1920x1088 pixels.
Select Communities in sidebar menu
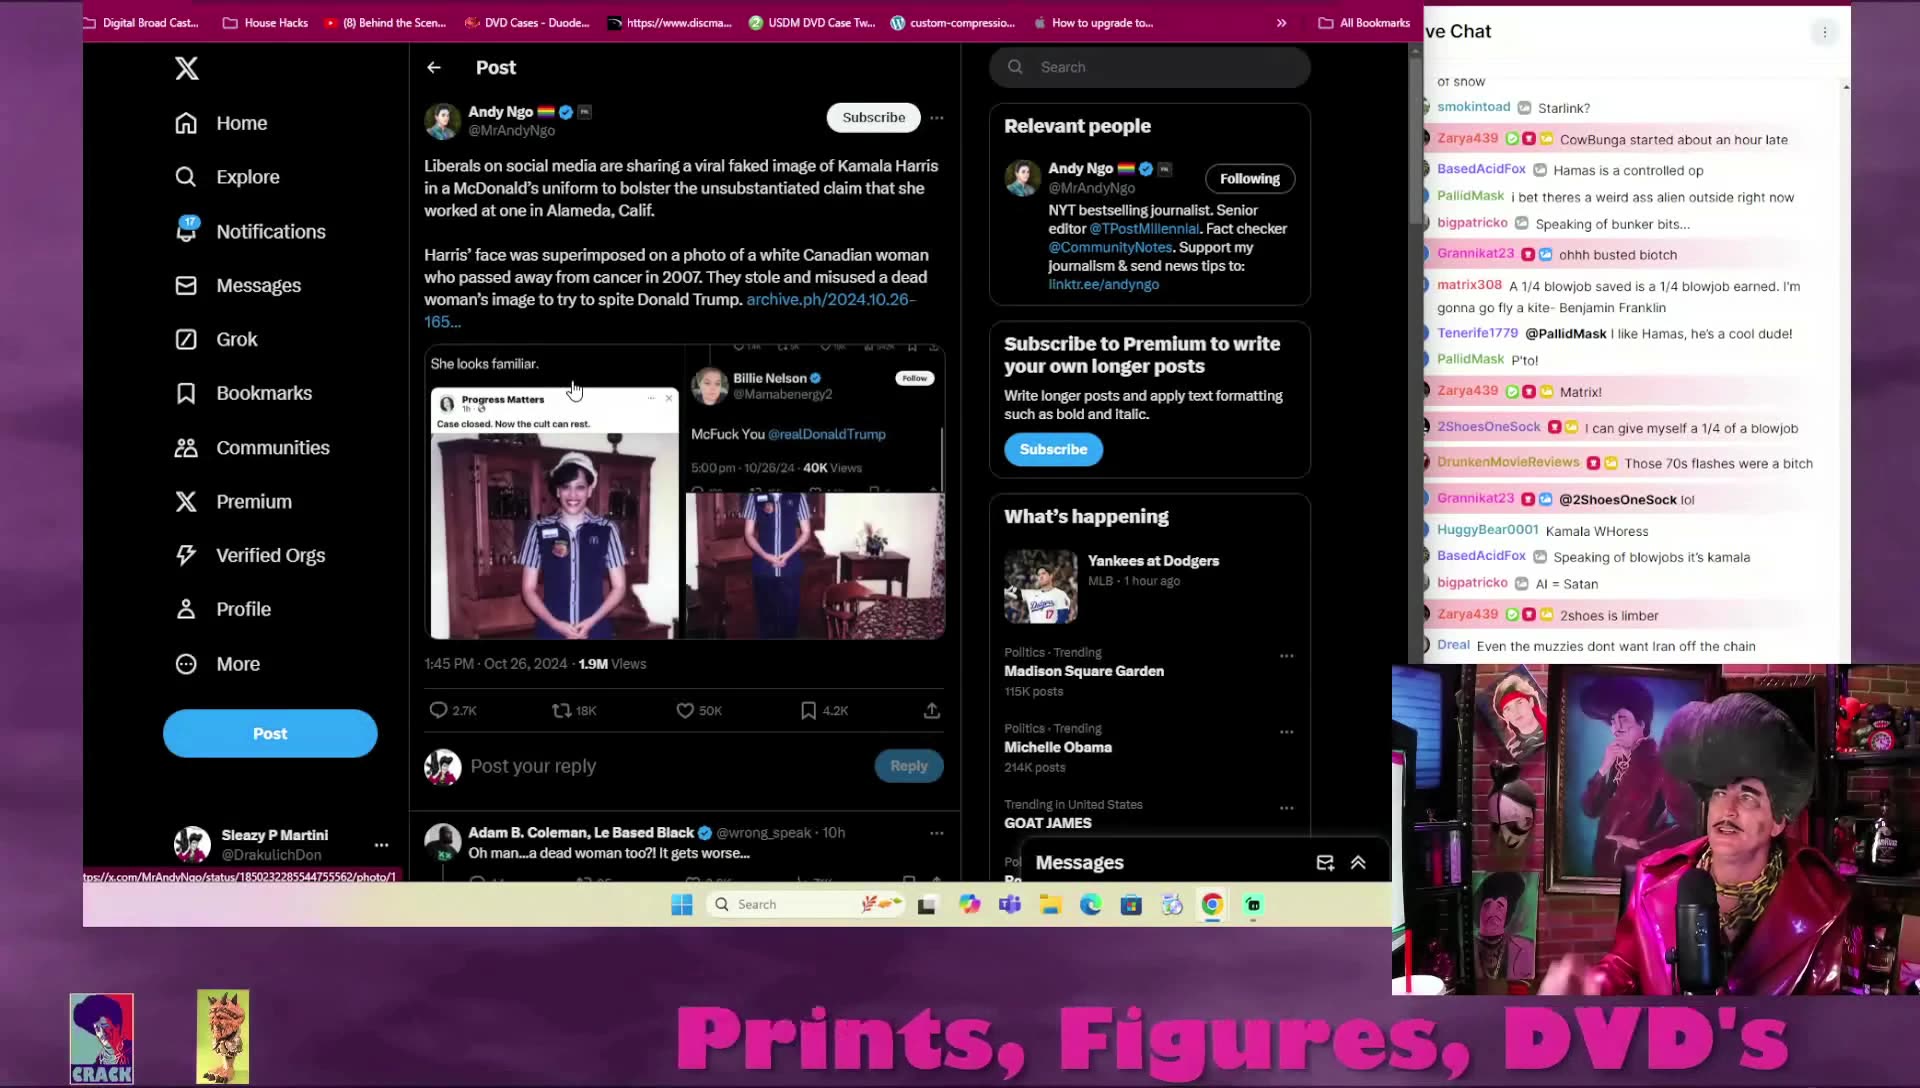(272, 447)
